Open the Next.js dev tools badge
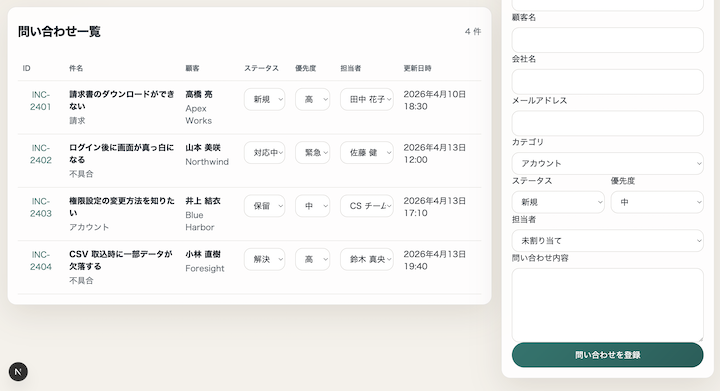720x391 pixels. 18,372
